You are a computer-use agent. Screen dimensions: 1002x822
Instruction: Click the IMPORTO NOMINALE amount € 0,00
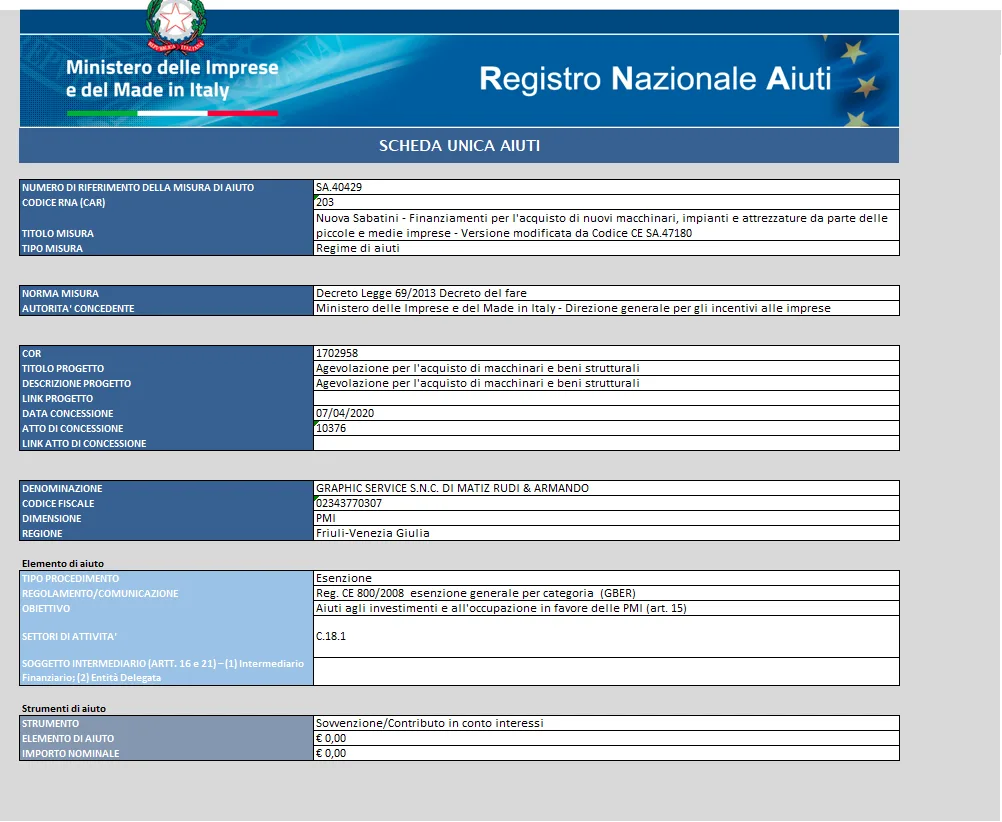pyautogui.click(x=606, y=754)
